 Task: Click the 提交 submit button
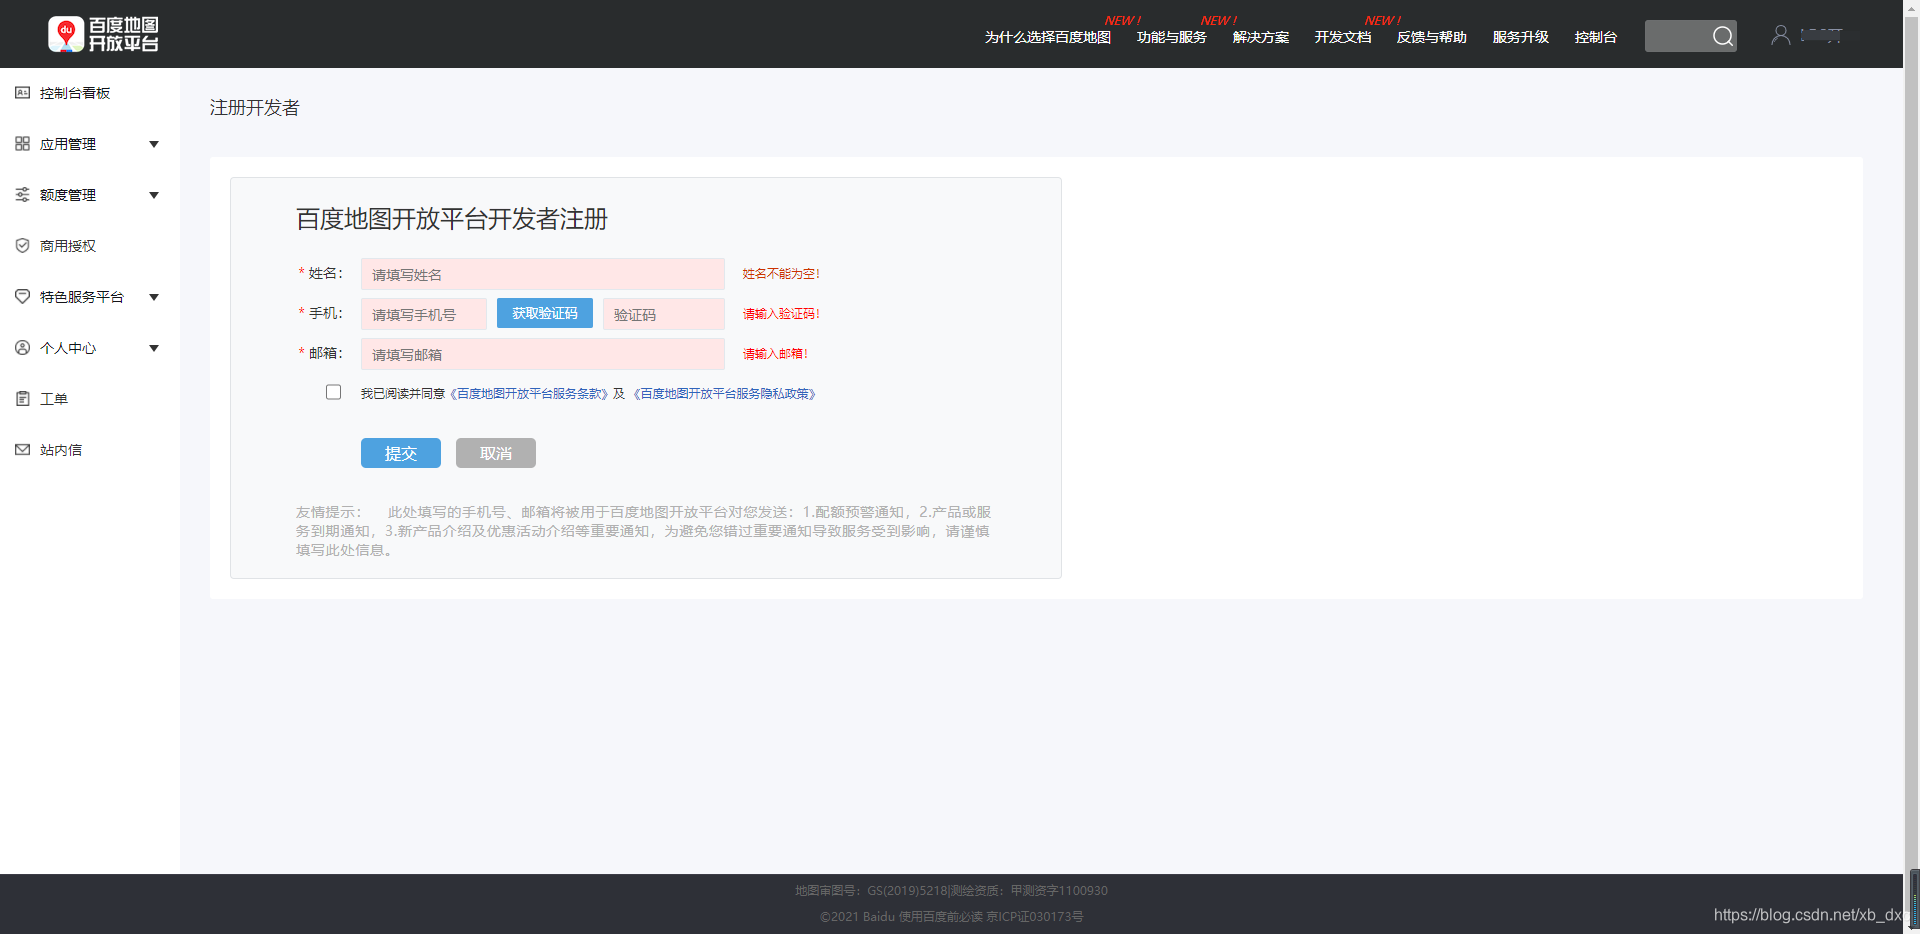(x=400, y=453)
